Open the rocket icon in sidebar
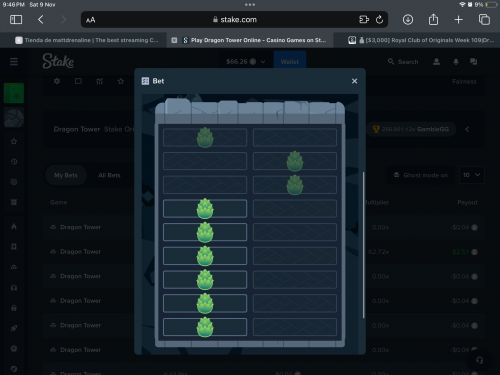 (x=14, y=328)
